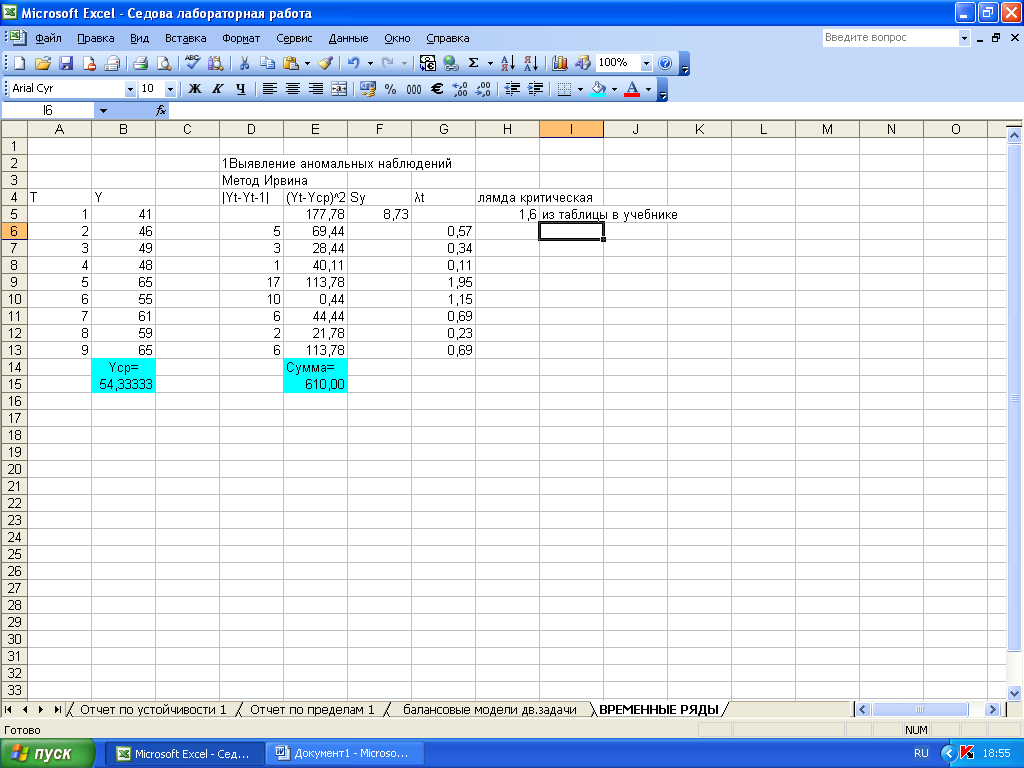1024x768 pixels.
Task: Open the Файл menu
Action: (48, 38)
